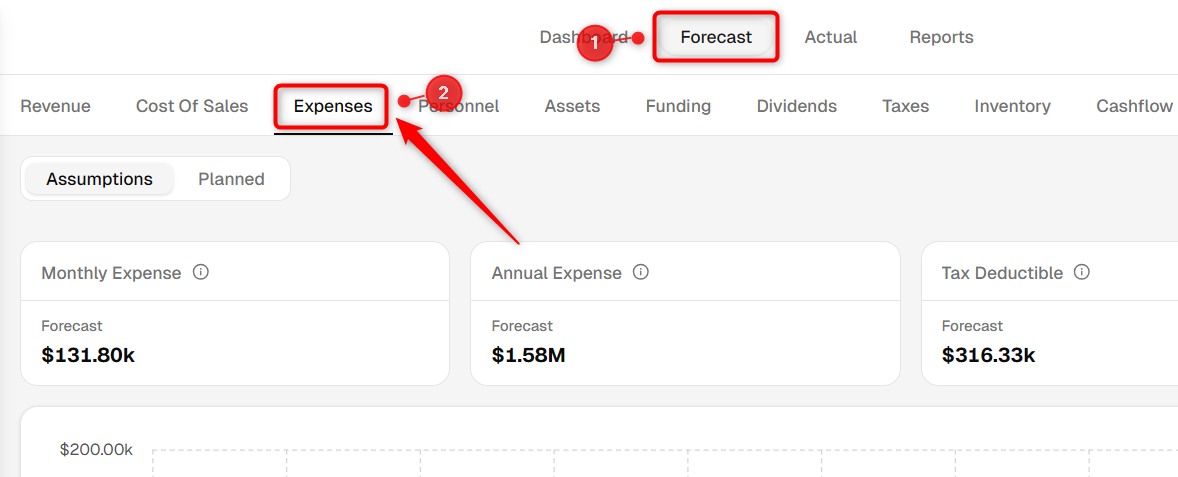Click info icon beside Annual Expense
This screenshot has width=1178, height=477.
point(641,272)
